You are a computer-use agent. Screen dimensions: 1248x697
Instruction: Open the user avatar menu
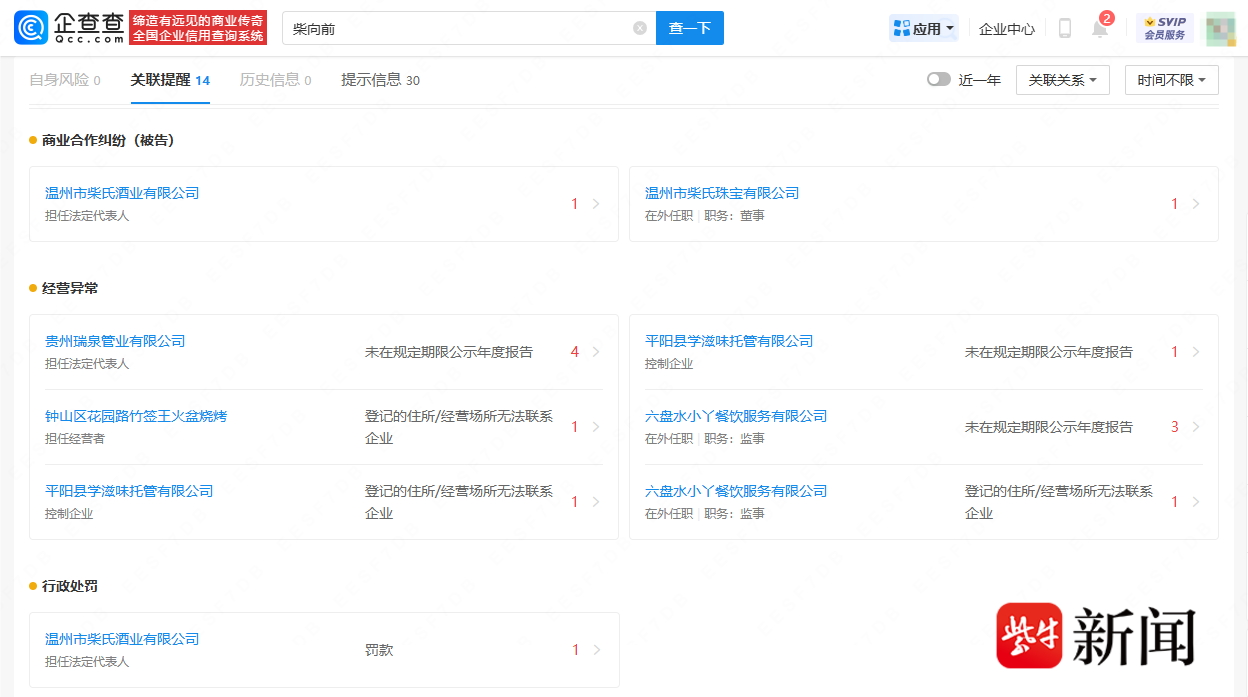1220,28
